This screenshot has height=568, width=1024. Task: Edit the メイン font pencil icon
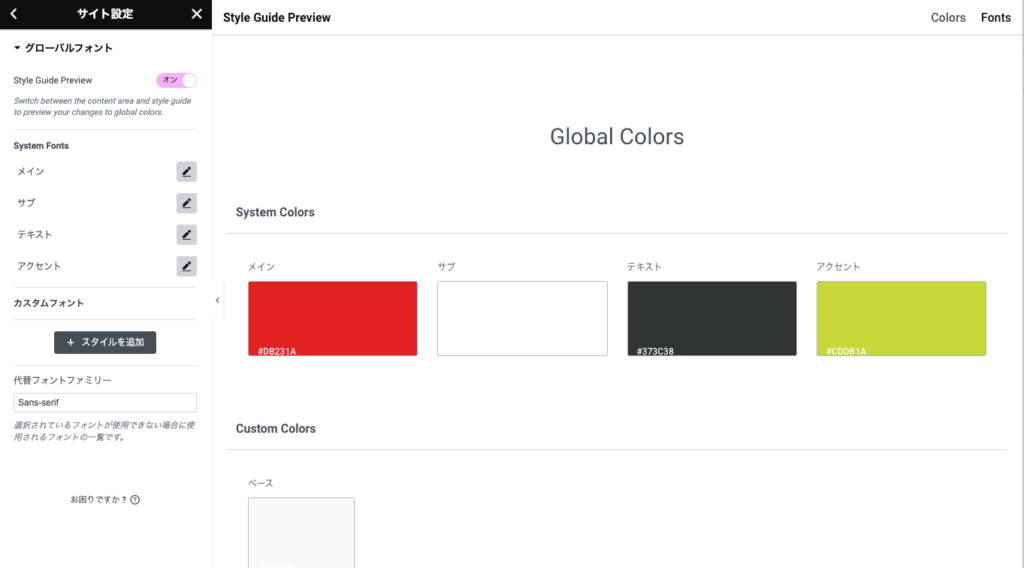(186, 172)
